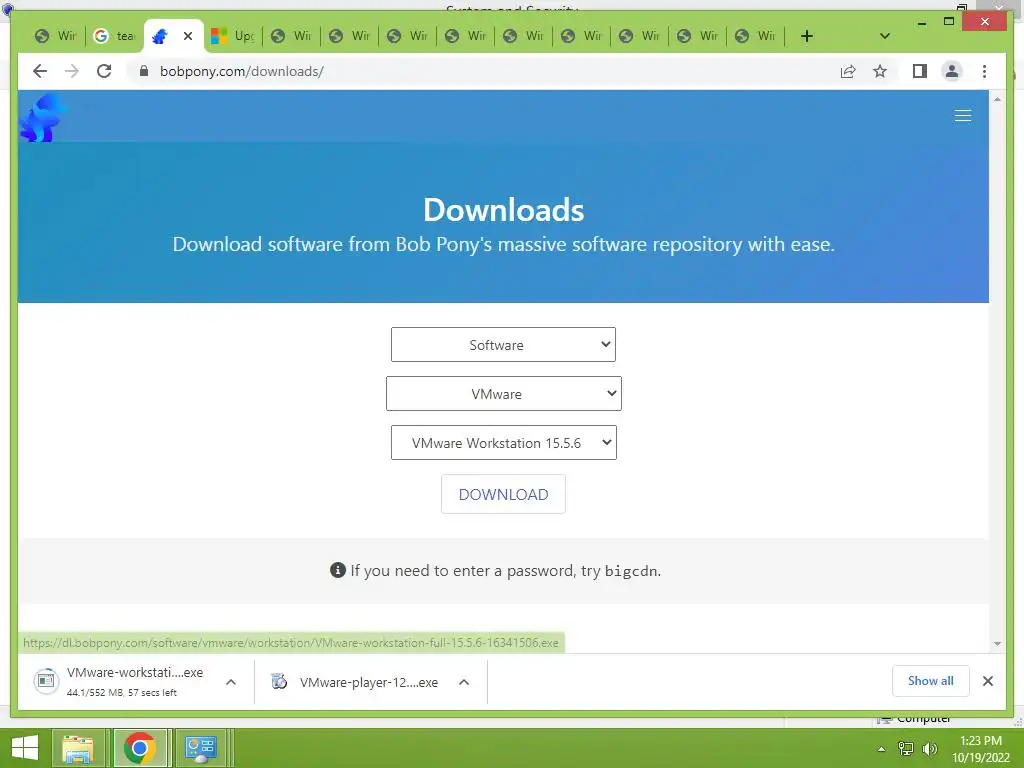Switch to the Google search tab

(114, 36)
